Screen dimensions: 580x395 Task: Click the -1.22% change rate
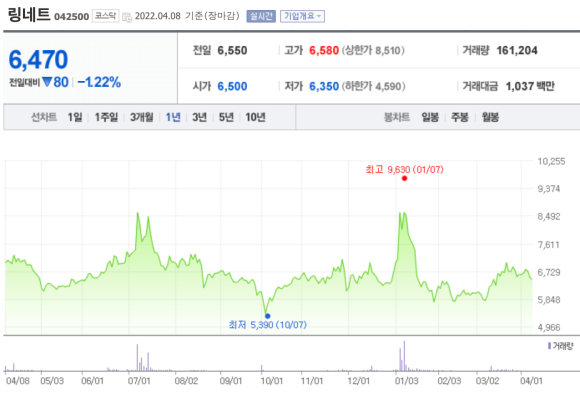[99, 82]
